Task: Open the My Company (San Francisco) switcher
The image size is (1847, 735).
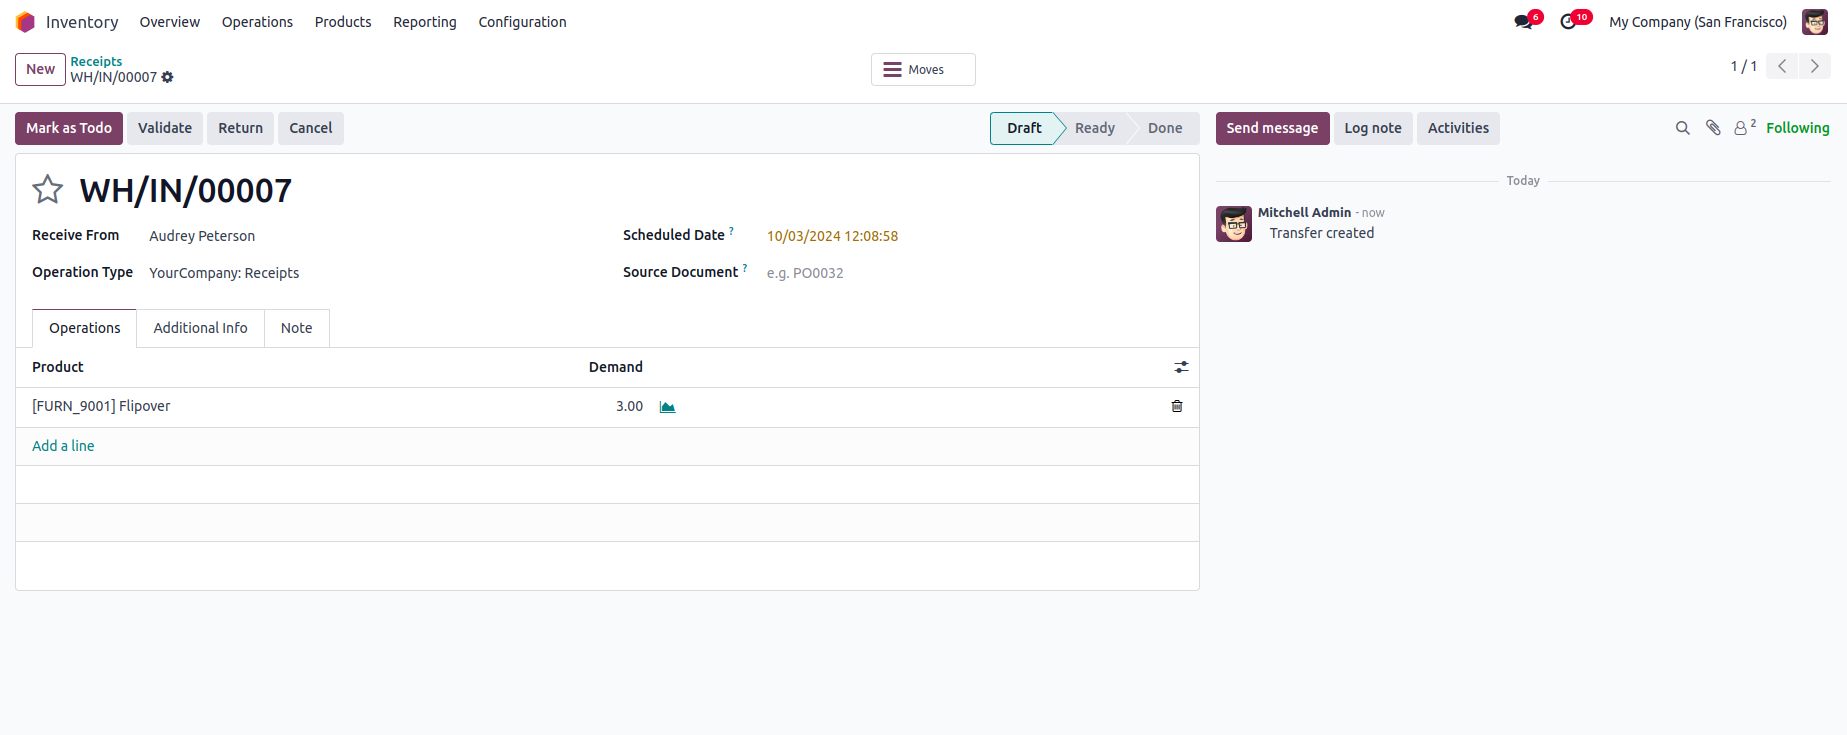Action: pyautogui.click(x=1697, y=22)
